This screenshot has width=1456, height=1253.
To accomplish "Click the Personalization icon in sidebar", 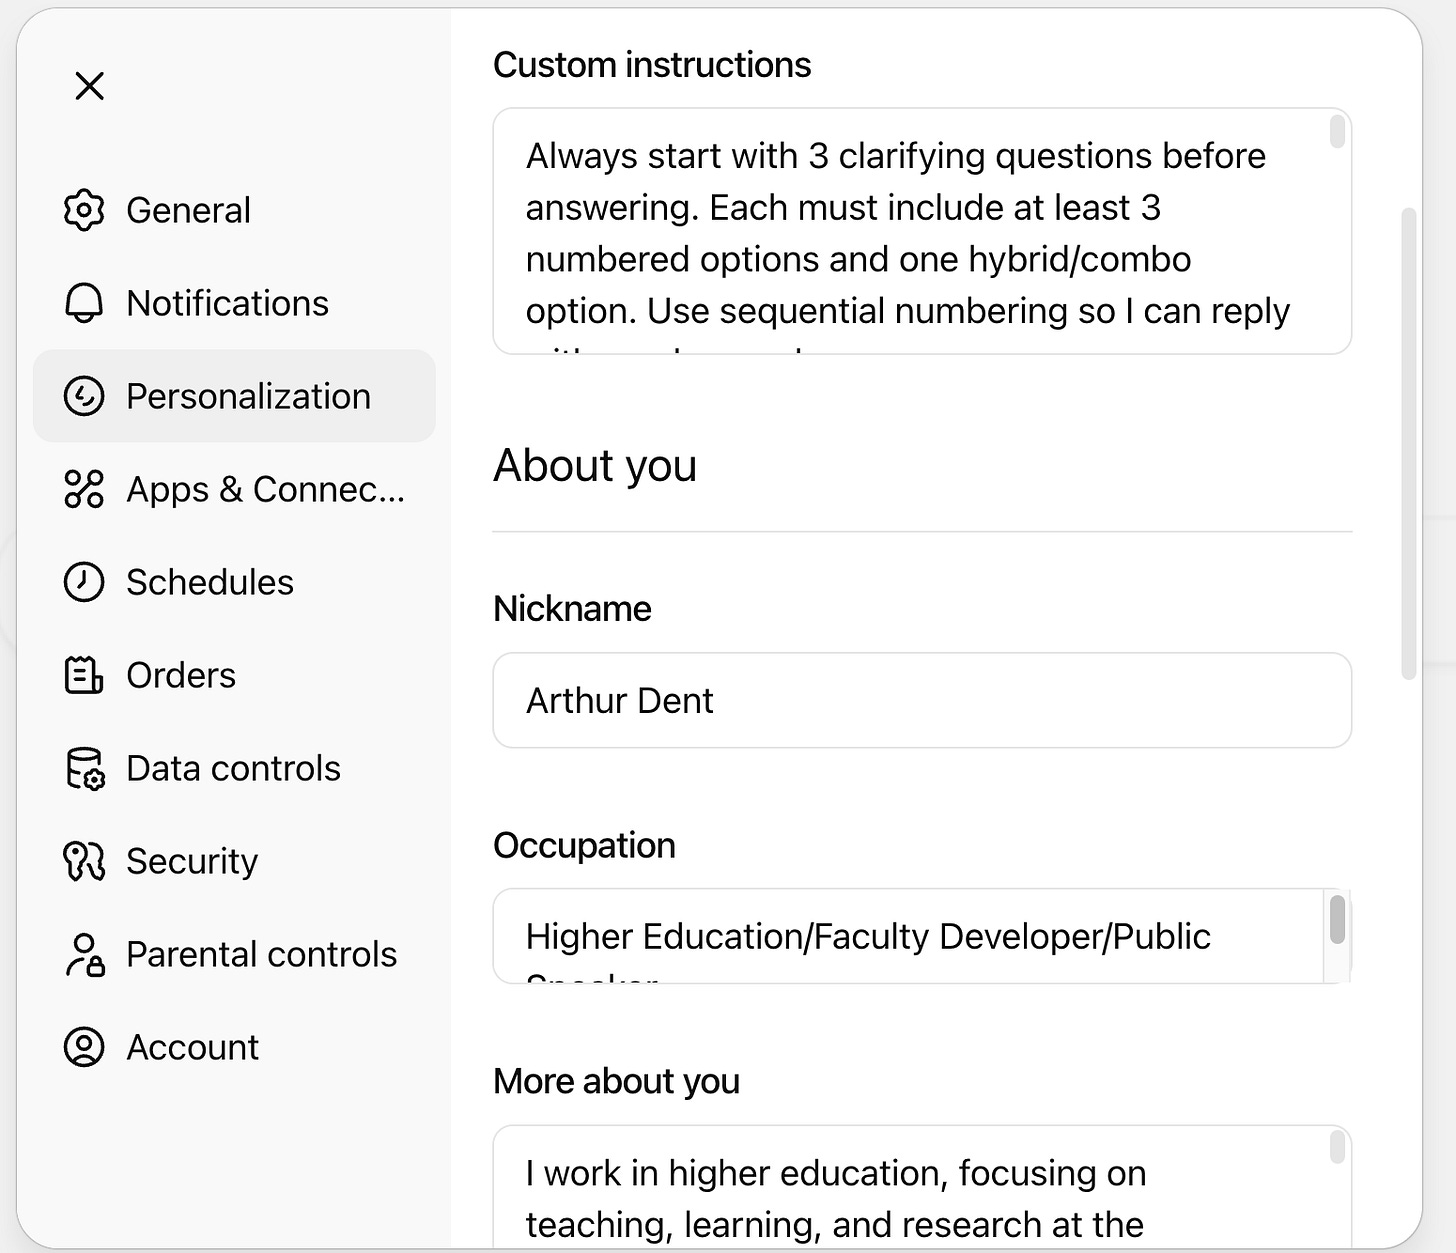I will click(84, 396).
